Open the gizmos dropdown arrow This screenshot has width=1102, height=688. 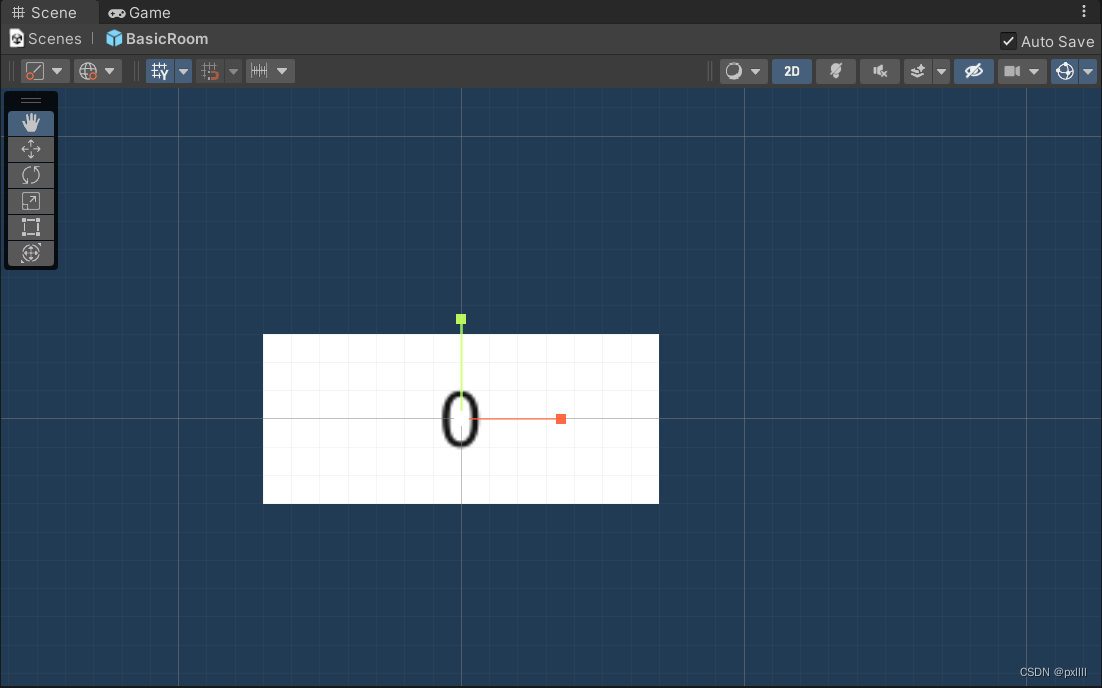coord(1088,71)
